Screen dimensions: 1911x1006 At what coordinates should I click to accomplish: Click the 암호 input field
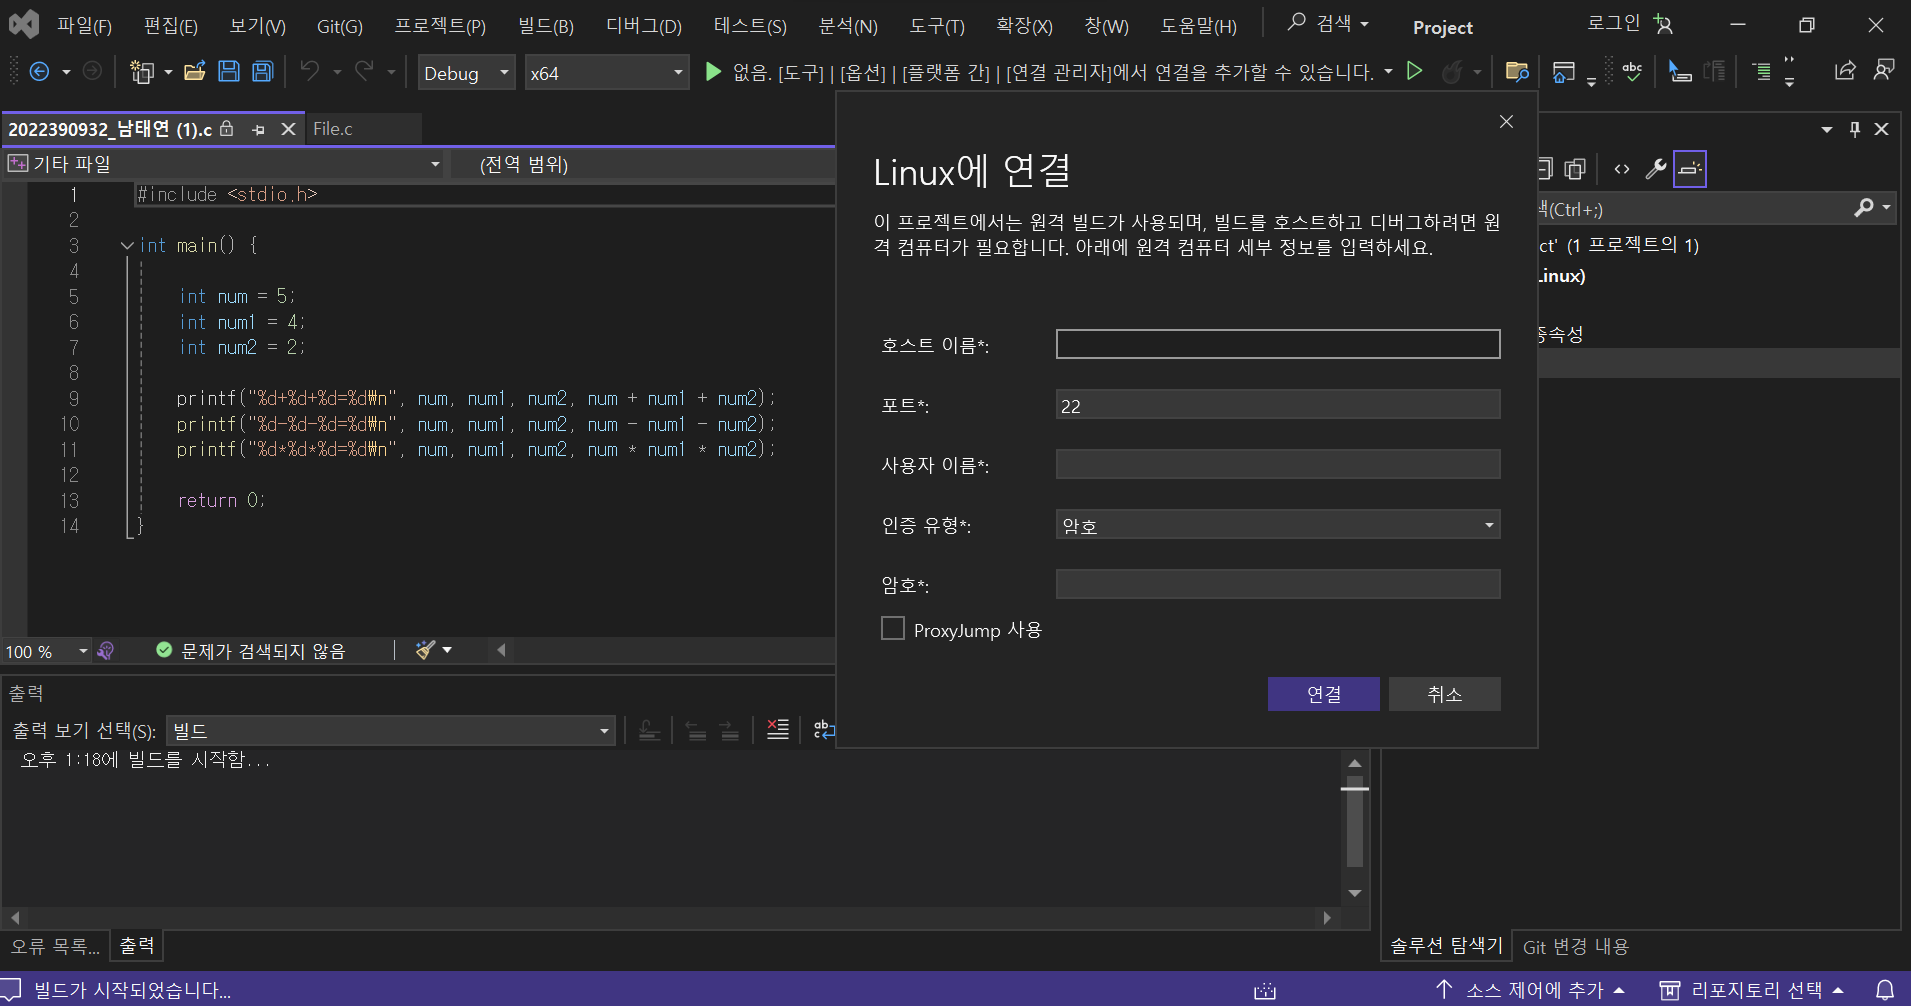(x=1278, y=584)
